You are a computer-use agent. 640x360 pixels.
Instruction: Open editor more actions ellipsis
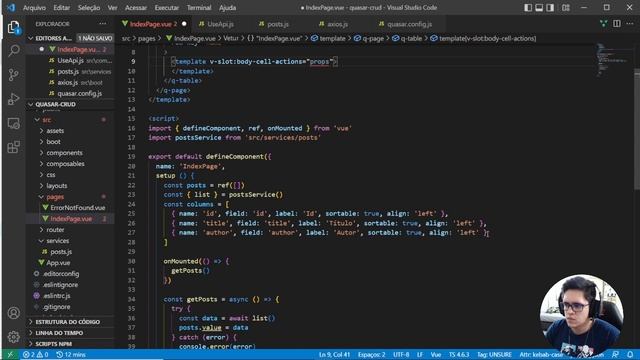click(630, 24)
